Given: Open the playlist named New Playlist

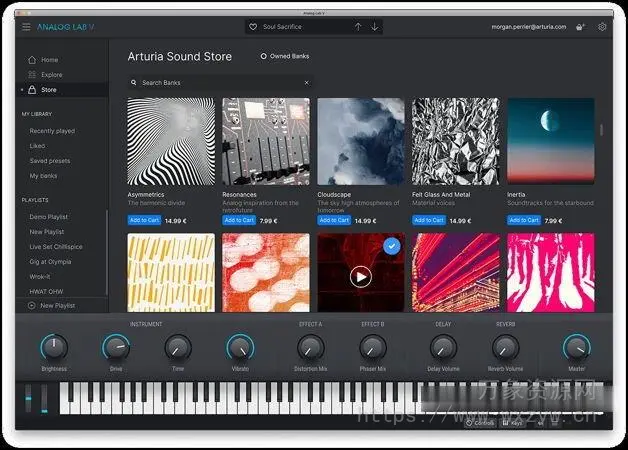Looking at the screenshot, I should point(46,232).
